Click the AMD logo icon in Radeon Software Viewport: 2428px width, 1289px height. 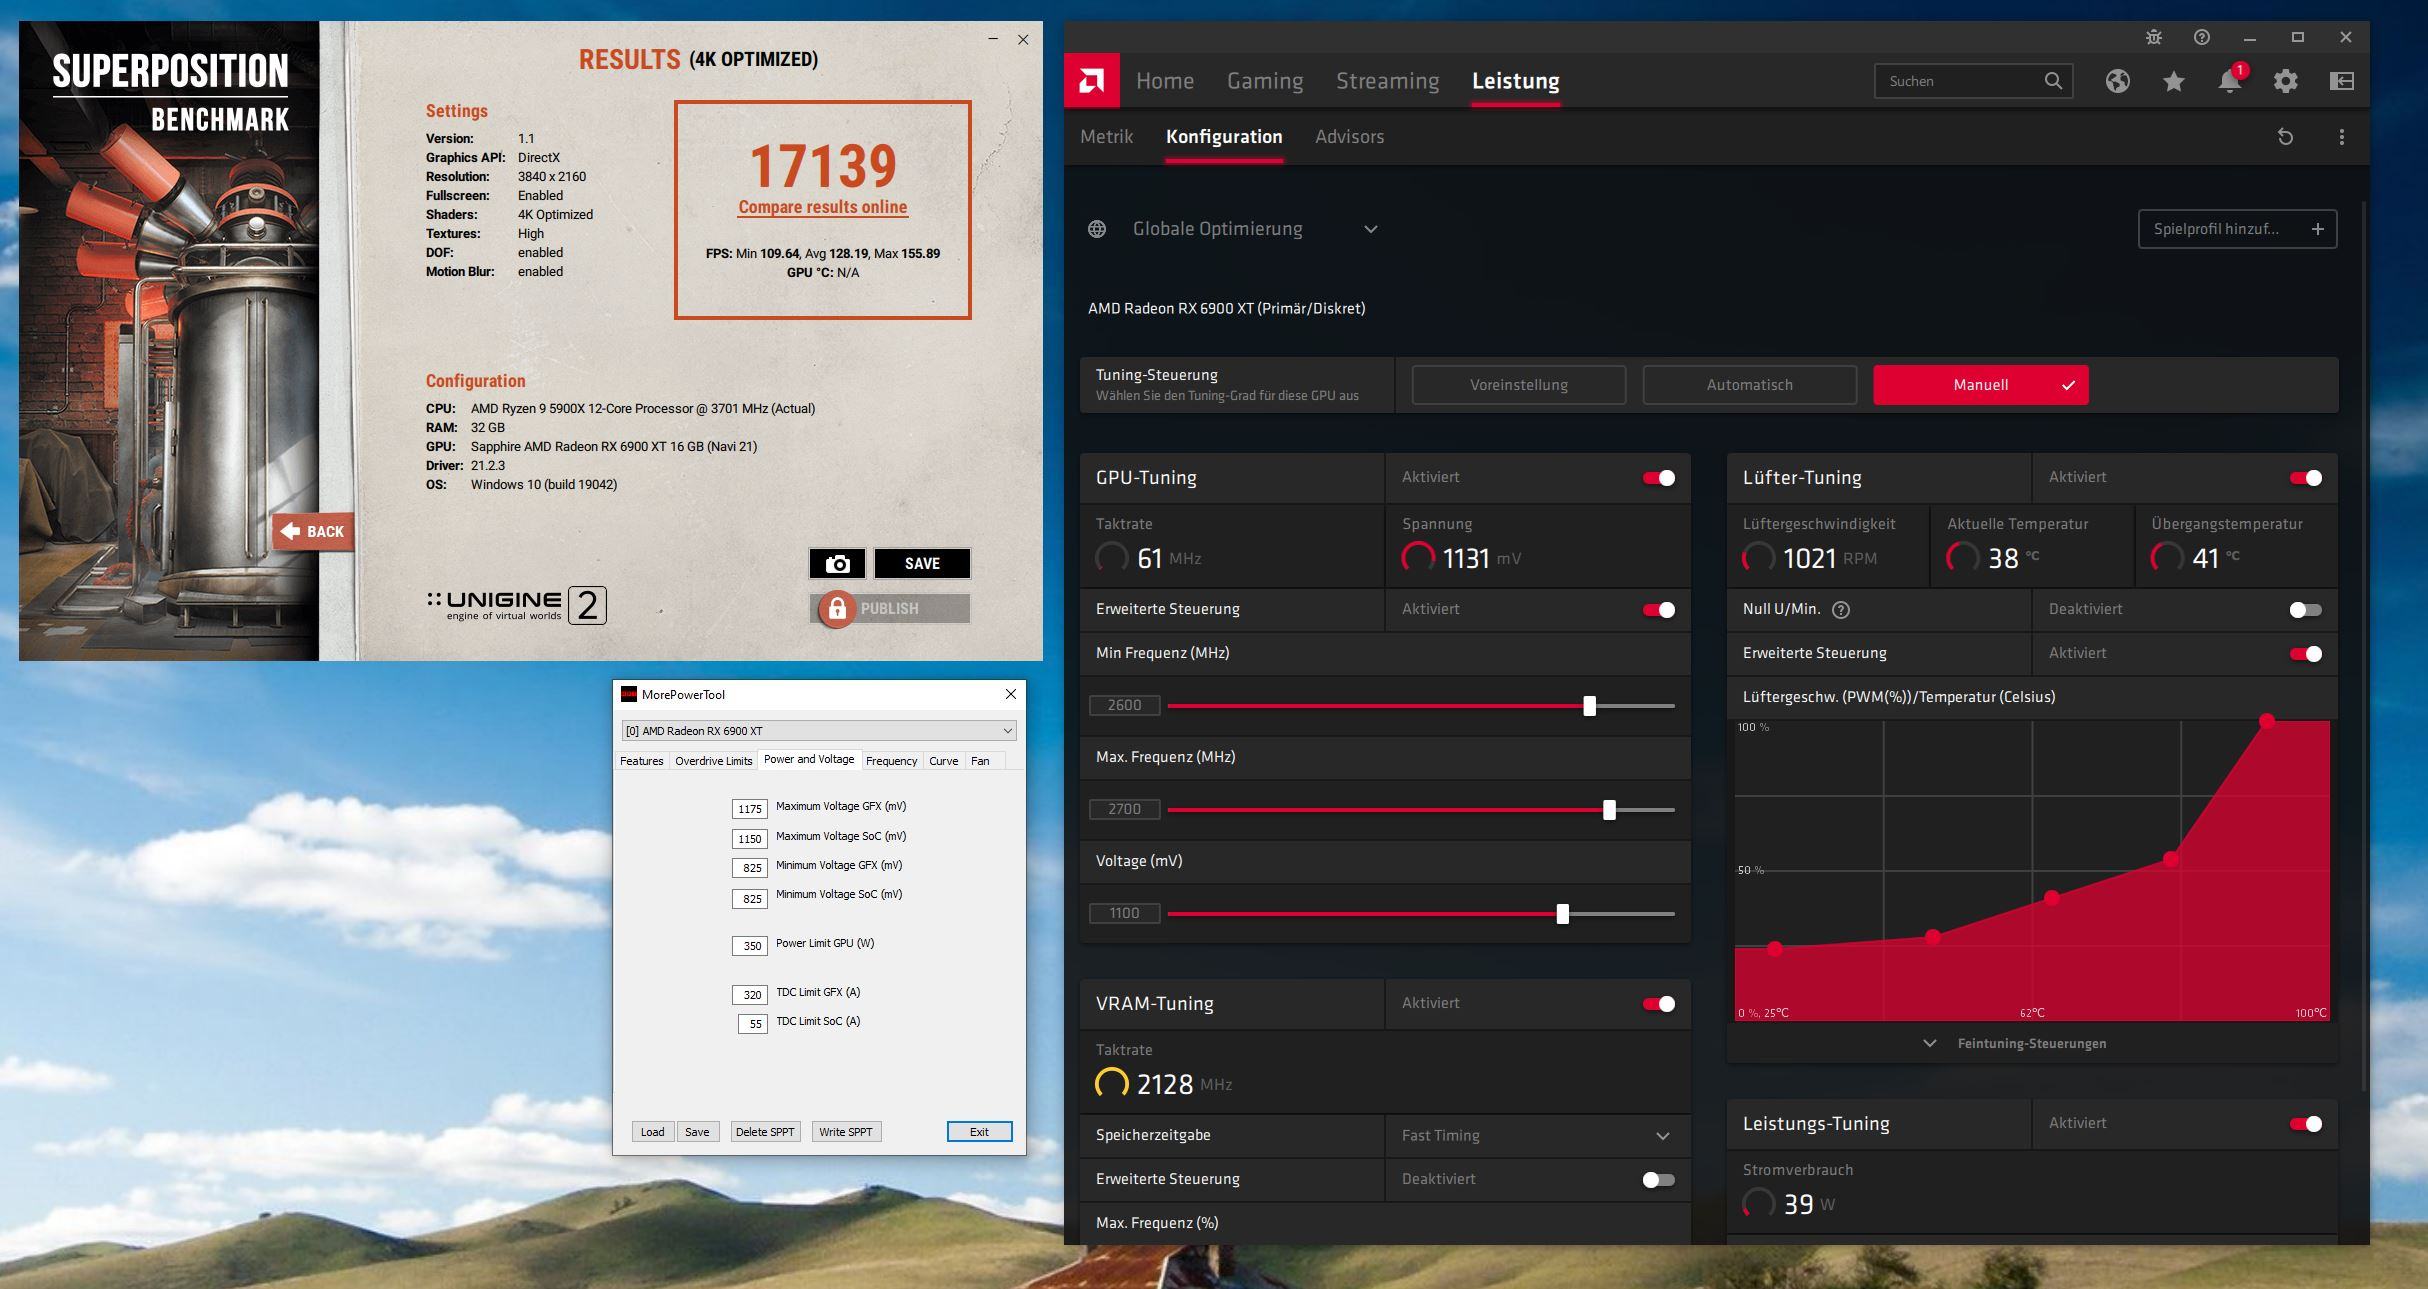[1091, 81]
